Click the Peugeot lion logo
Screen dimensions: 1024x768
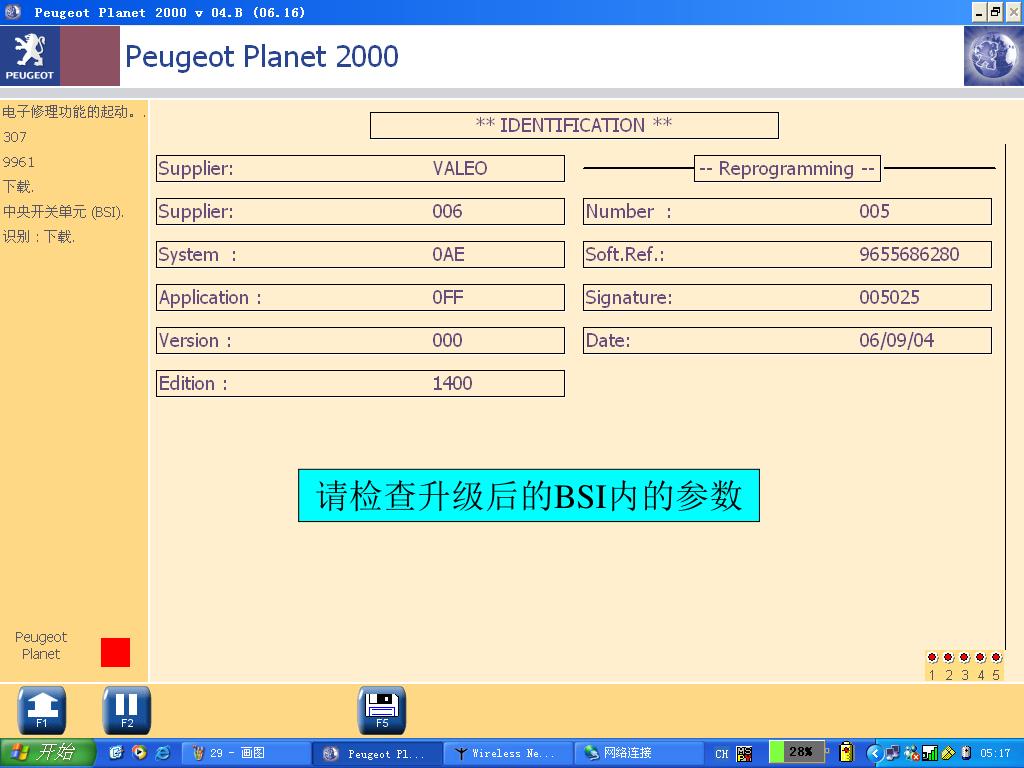coord(30,56)
